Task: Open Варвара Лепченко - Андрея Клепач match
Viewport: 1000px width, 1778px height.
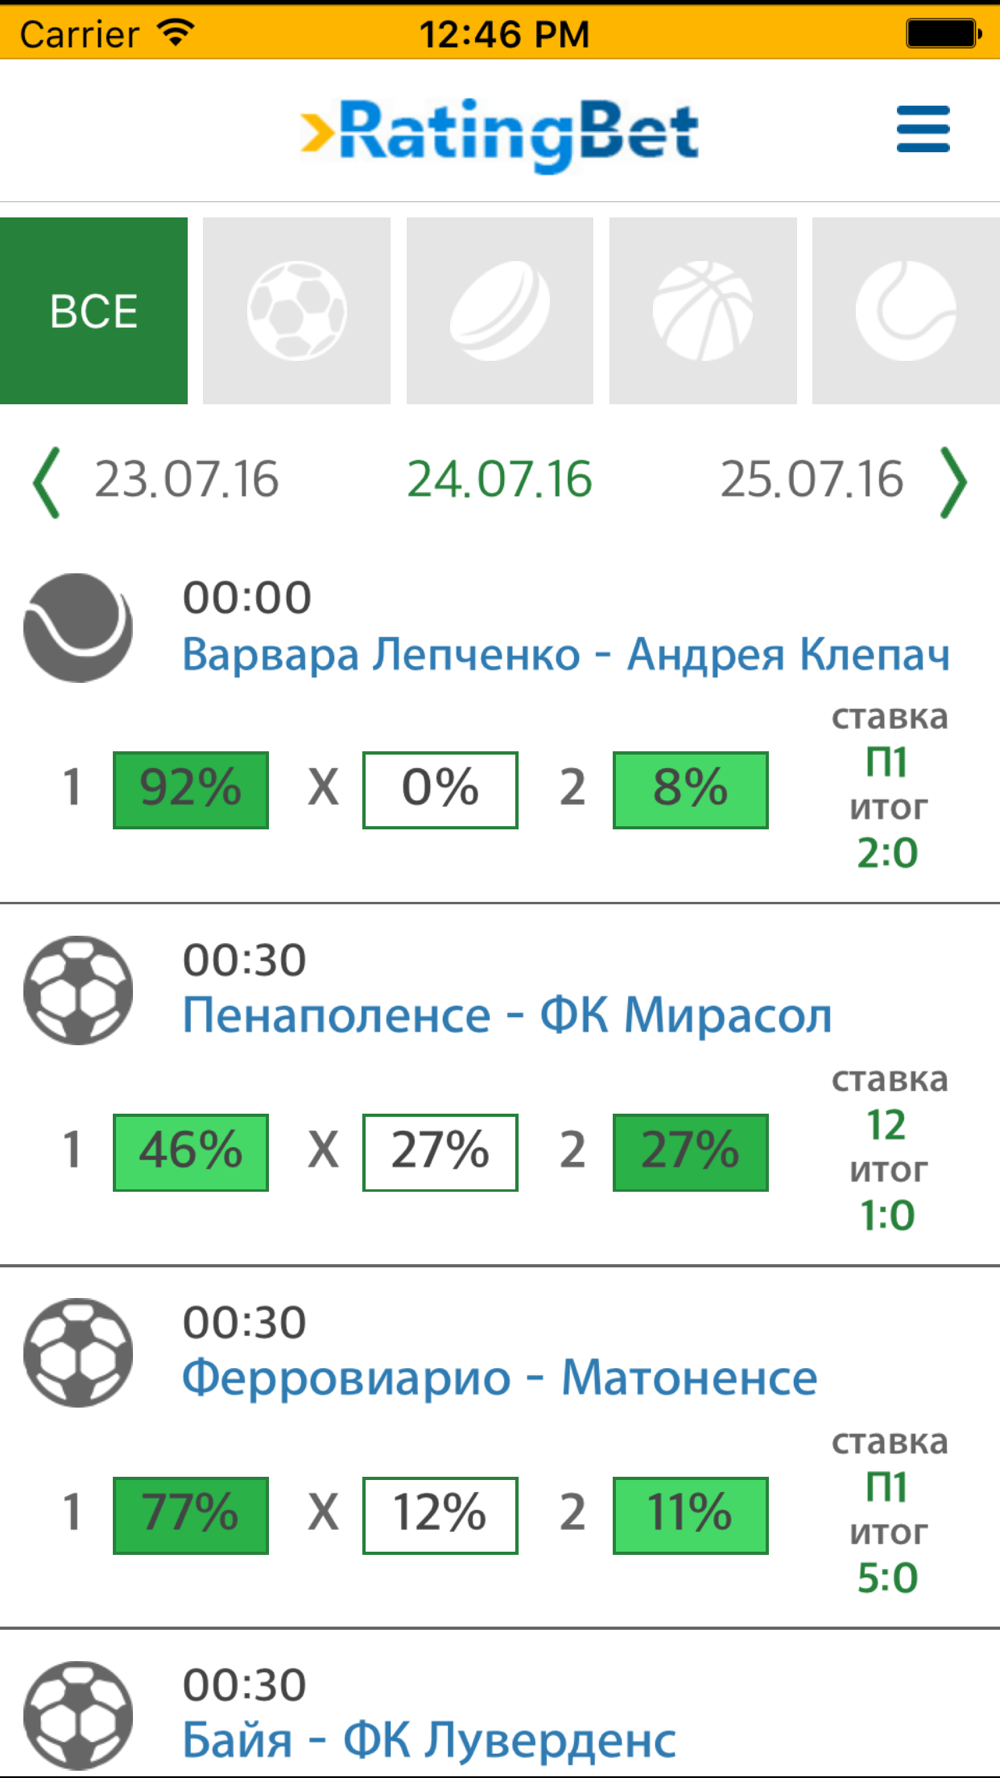Action: coord(566,655)
